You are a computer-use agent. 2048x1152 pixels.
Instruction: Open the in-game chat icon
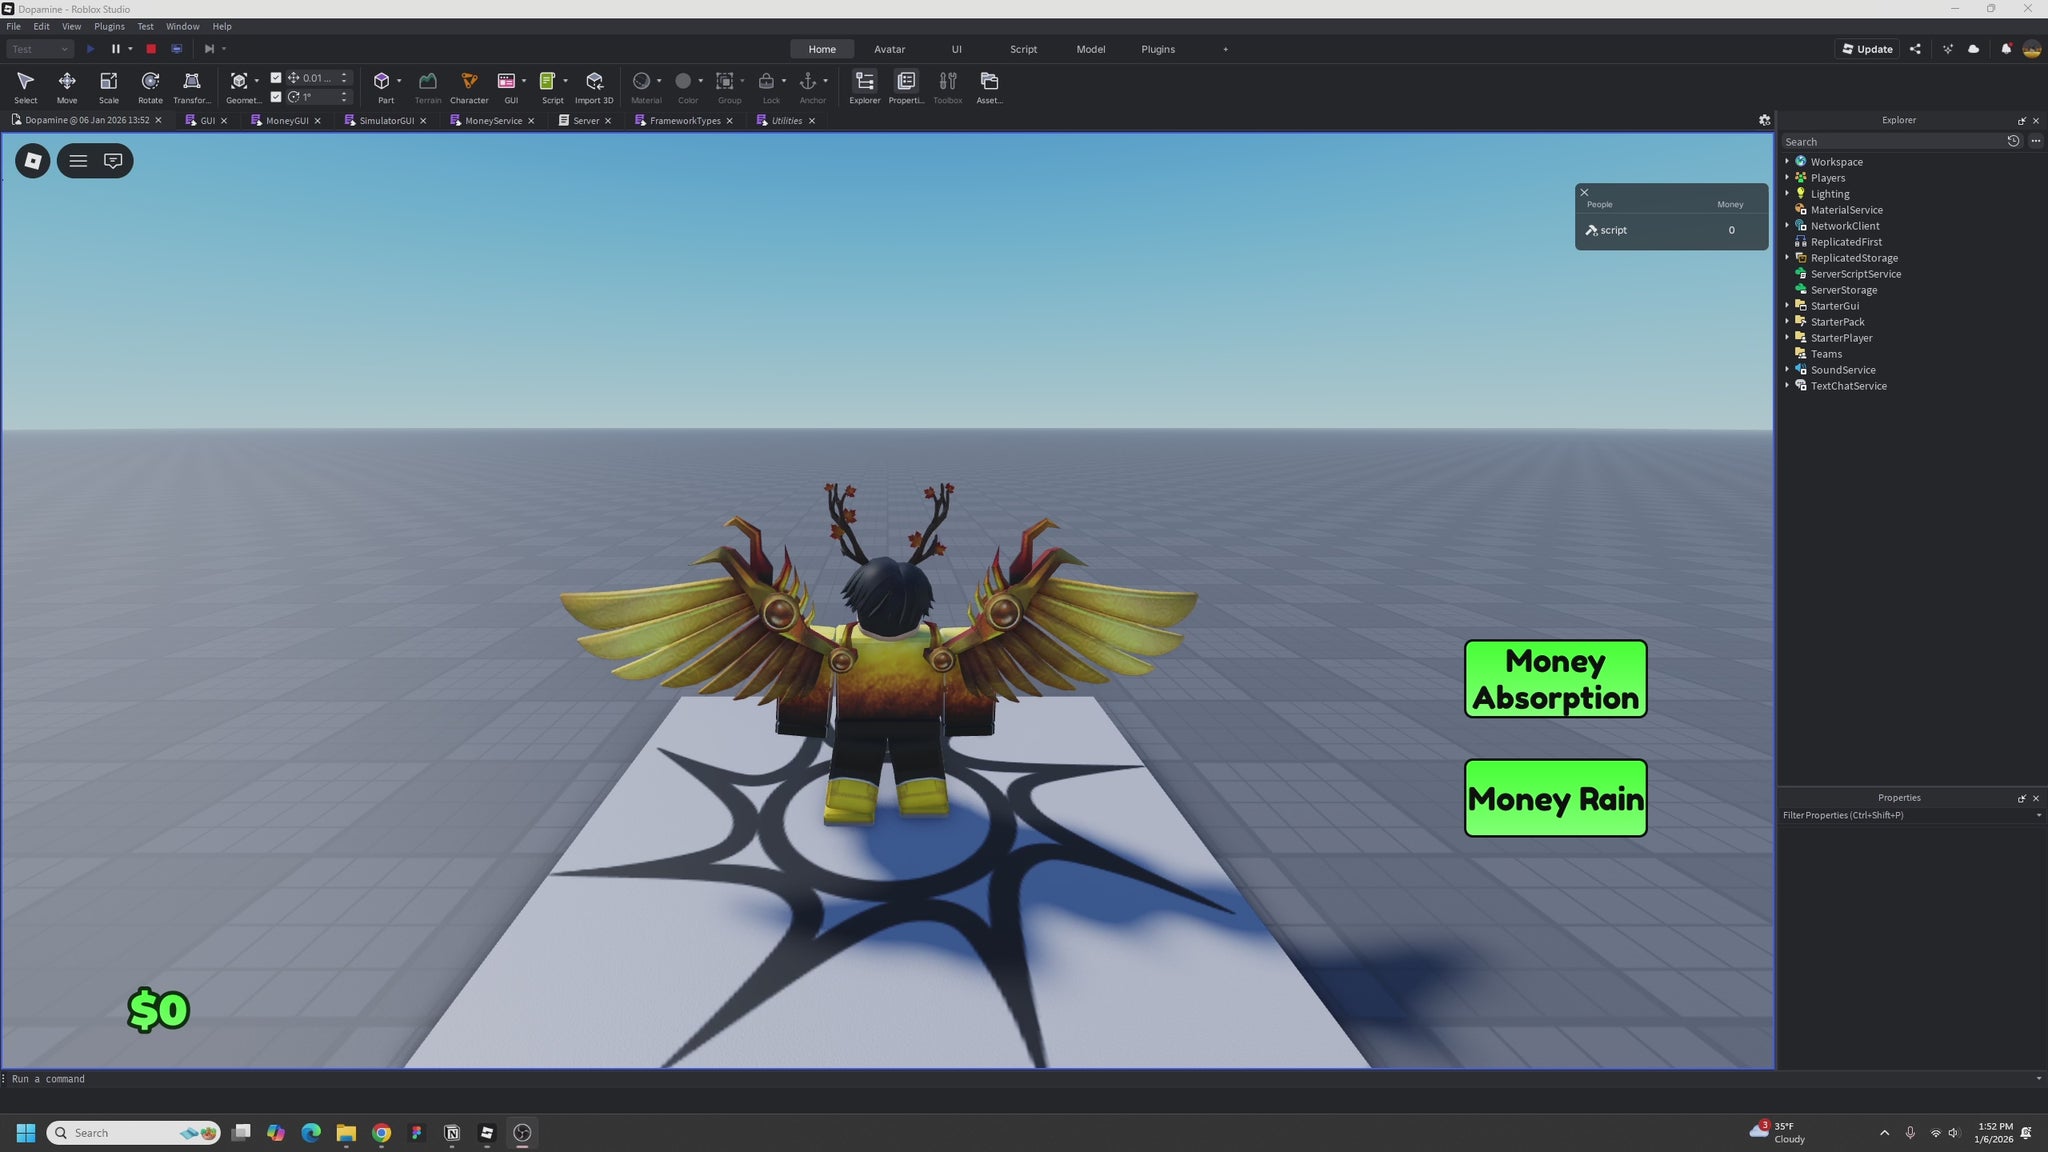[x=113, y=161]
